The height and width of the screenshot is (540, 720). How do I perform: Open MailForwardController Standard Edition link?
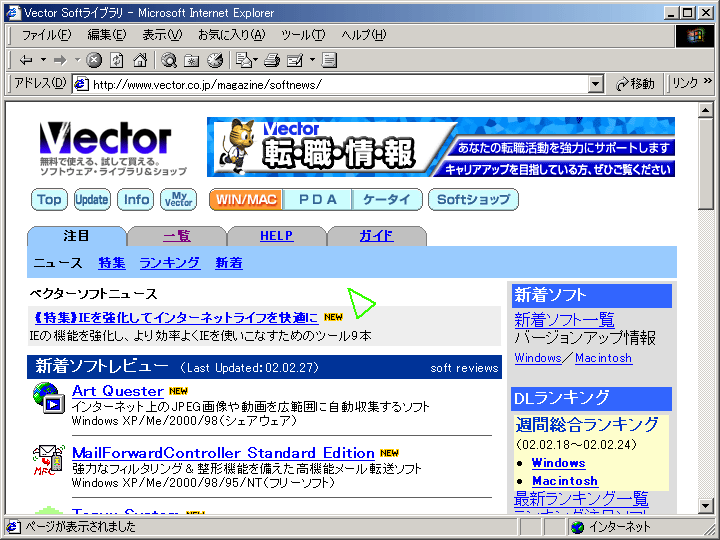[x=223, y=453]
